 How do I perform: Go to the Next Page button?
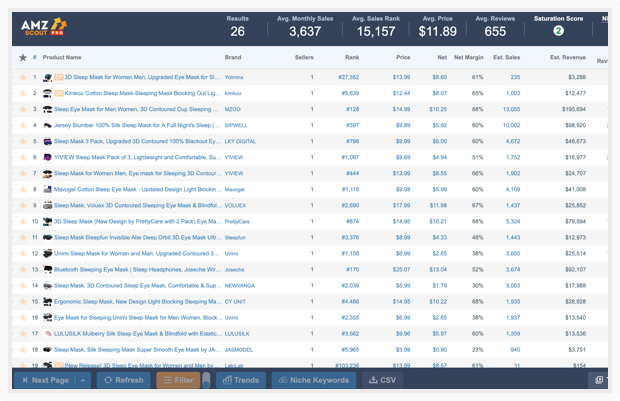click(x=45, y=380)
